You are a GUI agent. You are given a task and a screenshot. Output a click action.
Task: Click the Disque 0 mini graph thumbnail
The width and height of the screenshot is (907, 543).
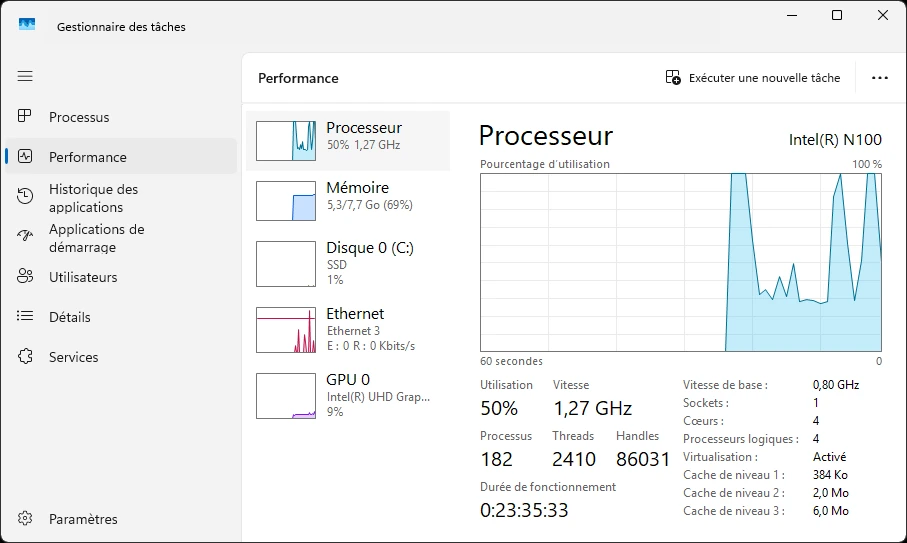coord(286,264)
